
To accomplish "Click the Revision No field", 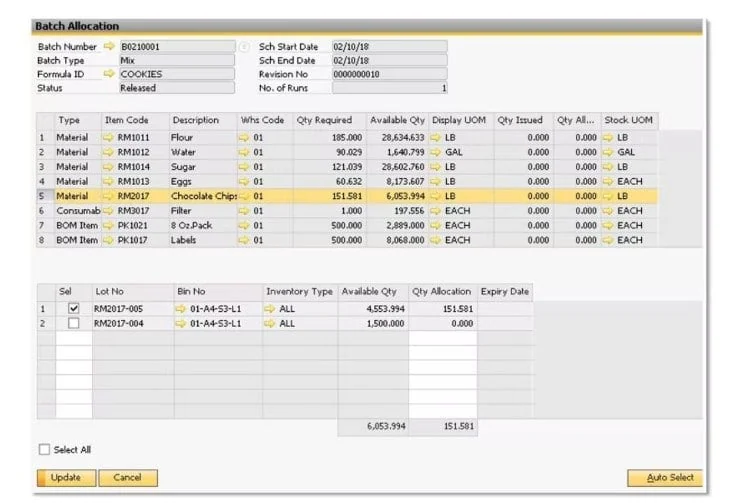I will coord(390,74).
